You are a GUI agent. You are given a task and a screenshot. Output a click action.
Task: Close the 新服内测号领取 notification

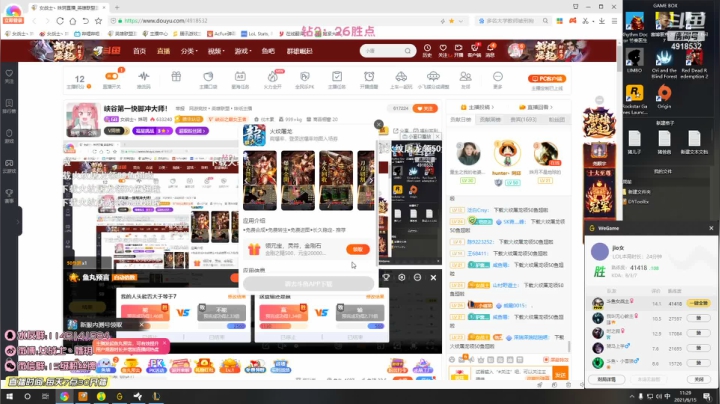(141, 325)
